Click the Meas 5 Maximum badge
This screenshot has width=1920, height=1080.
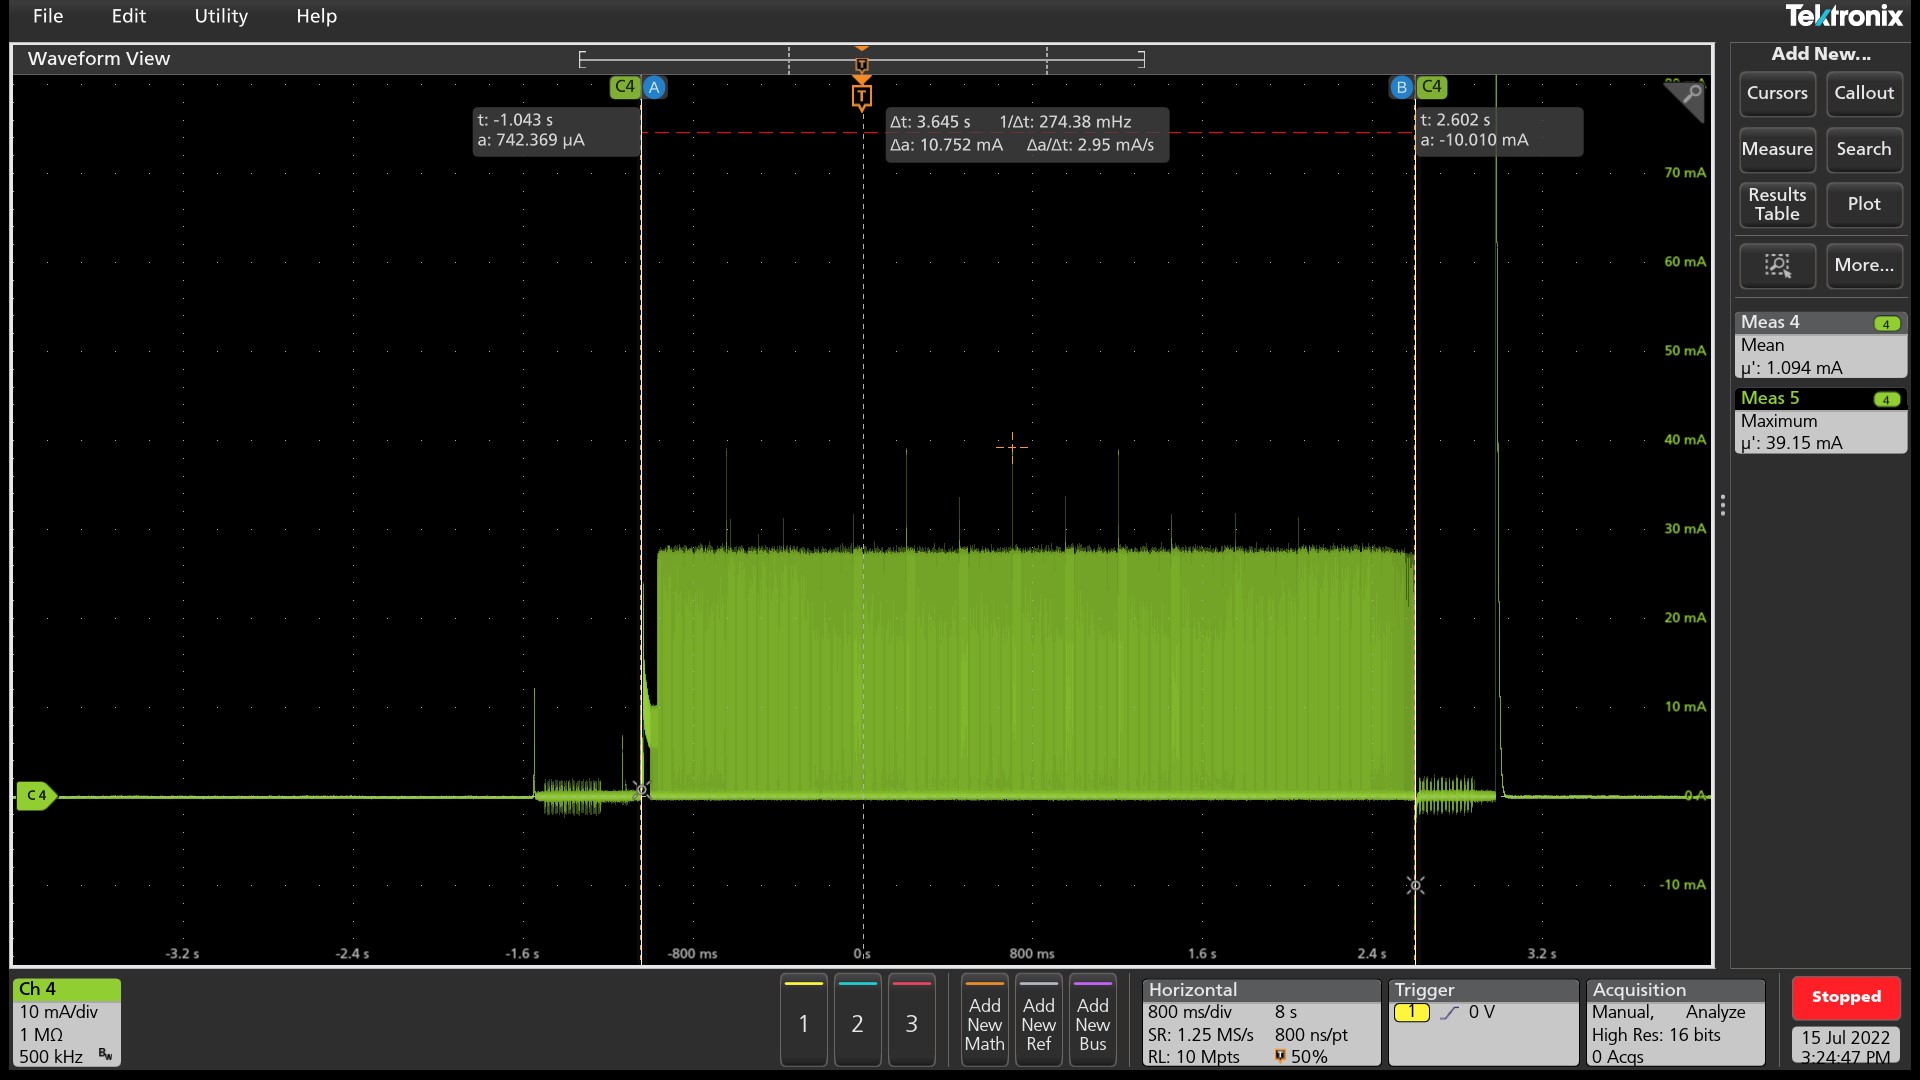click(x=1820, y=421)
